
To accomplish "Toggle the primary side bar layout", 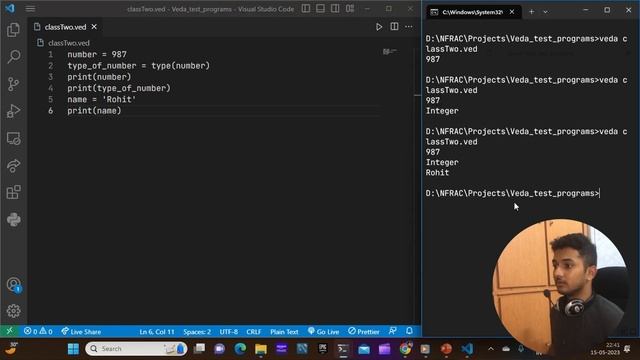I will pyautogui.click(x=306, y=9).
